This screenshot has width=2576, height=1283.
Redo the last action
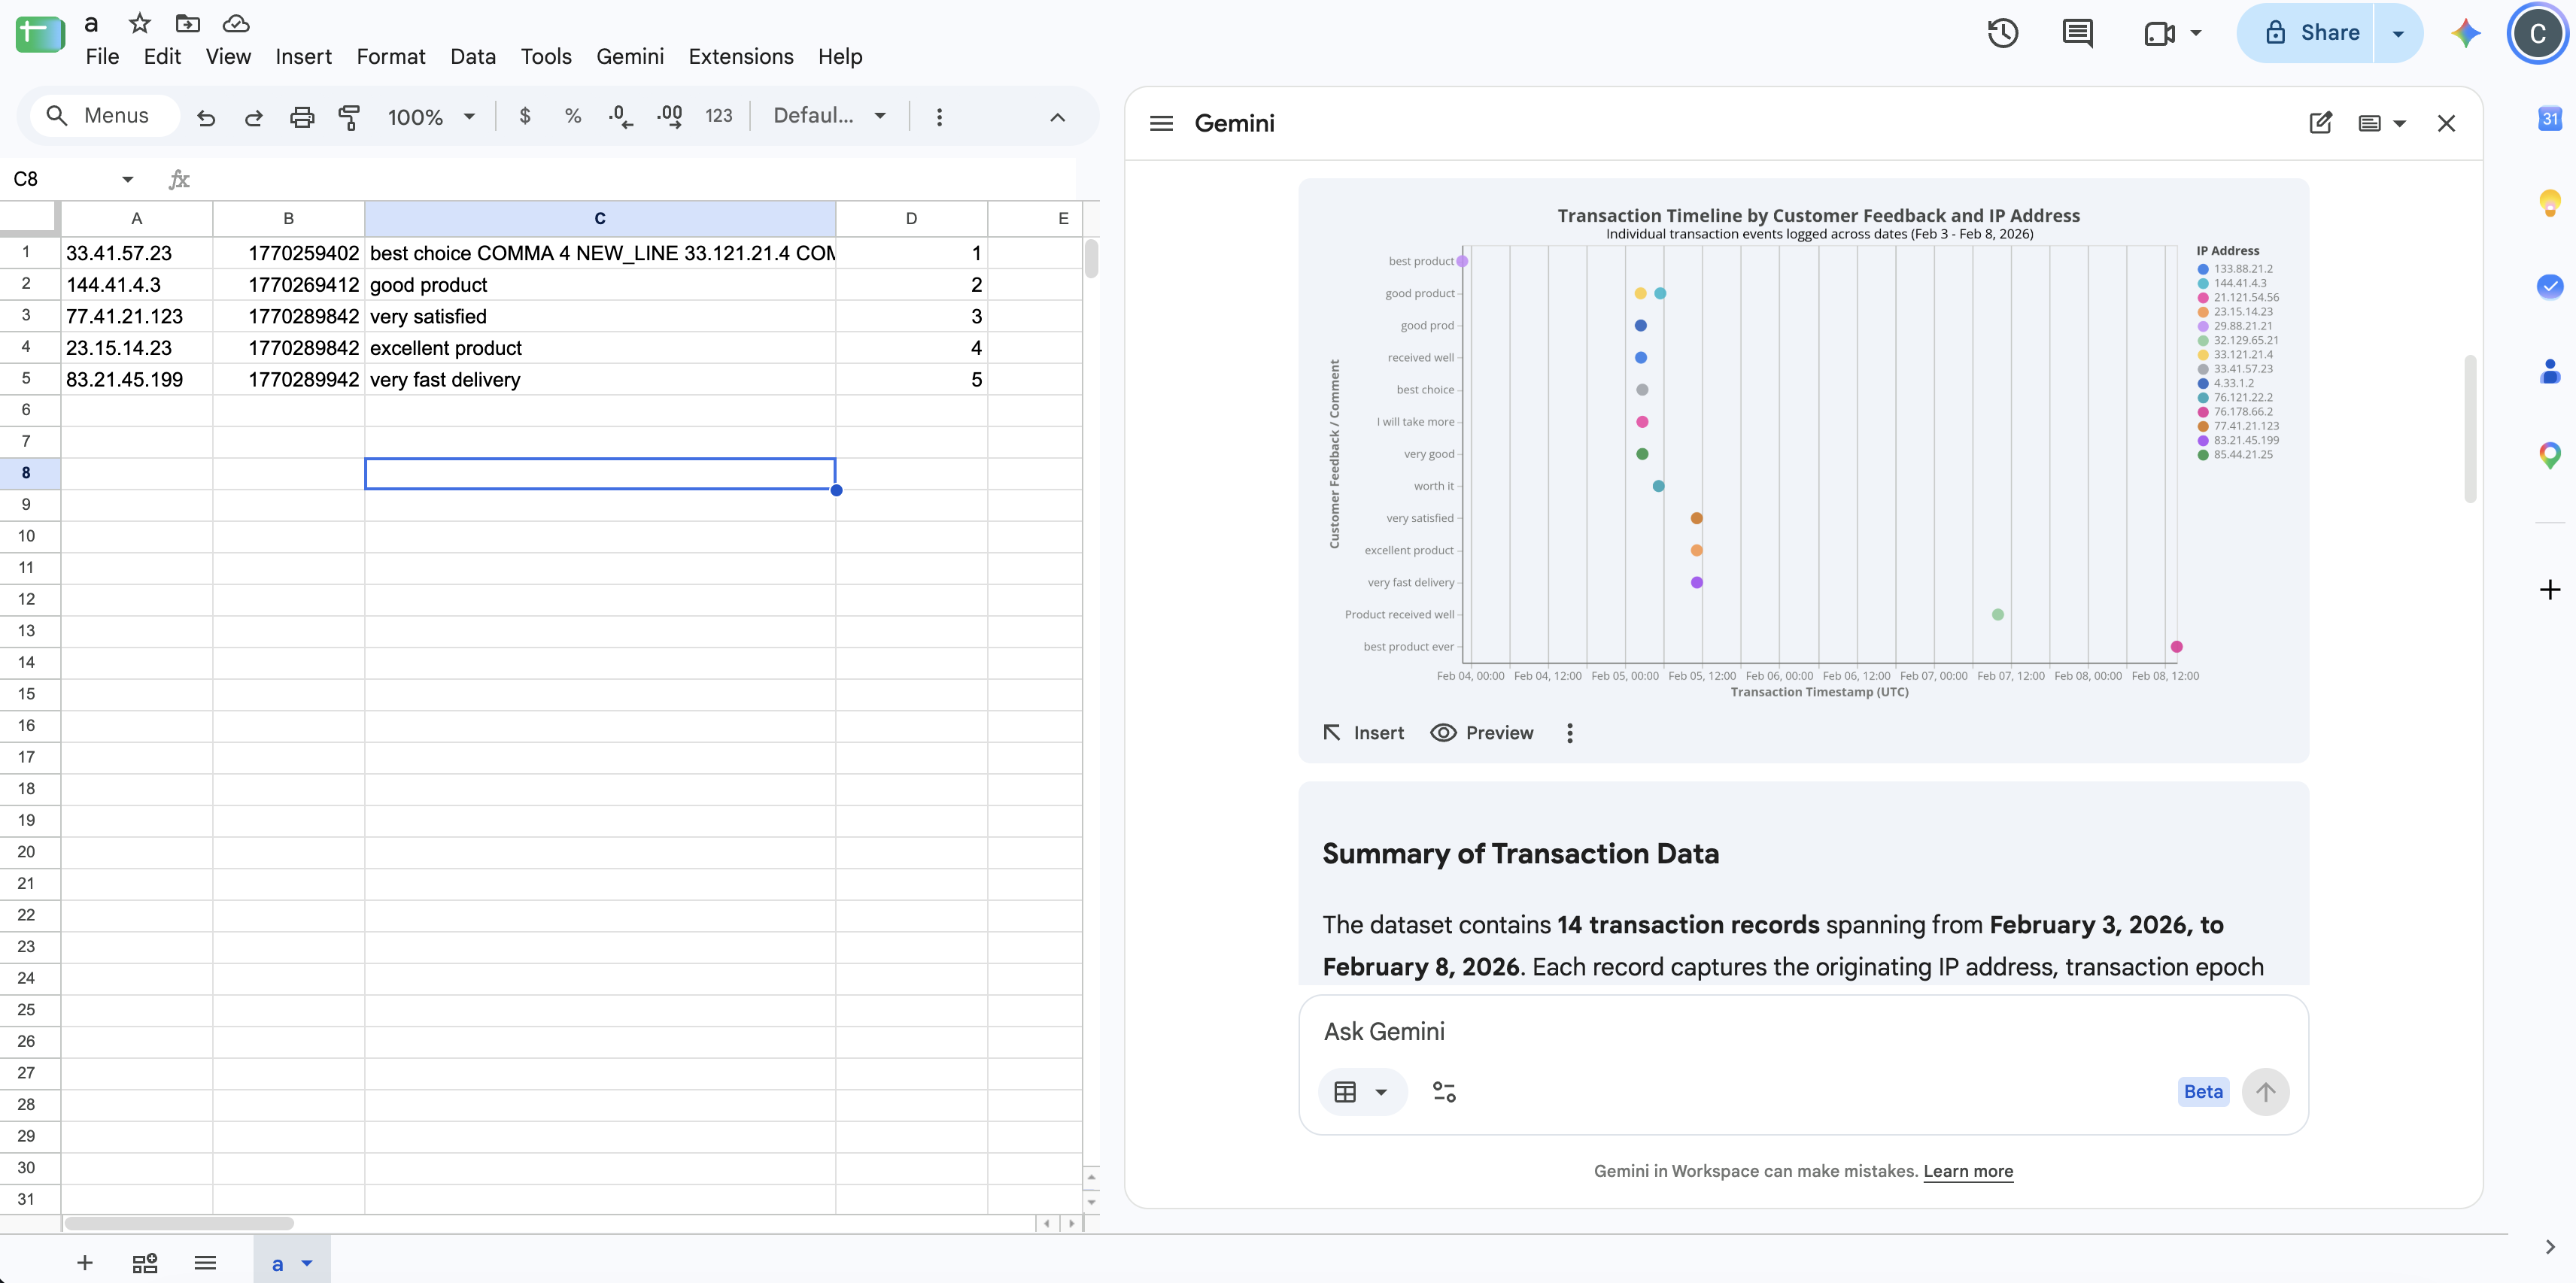tap(254, 117)
